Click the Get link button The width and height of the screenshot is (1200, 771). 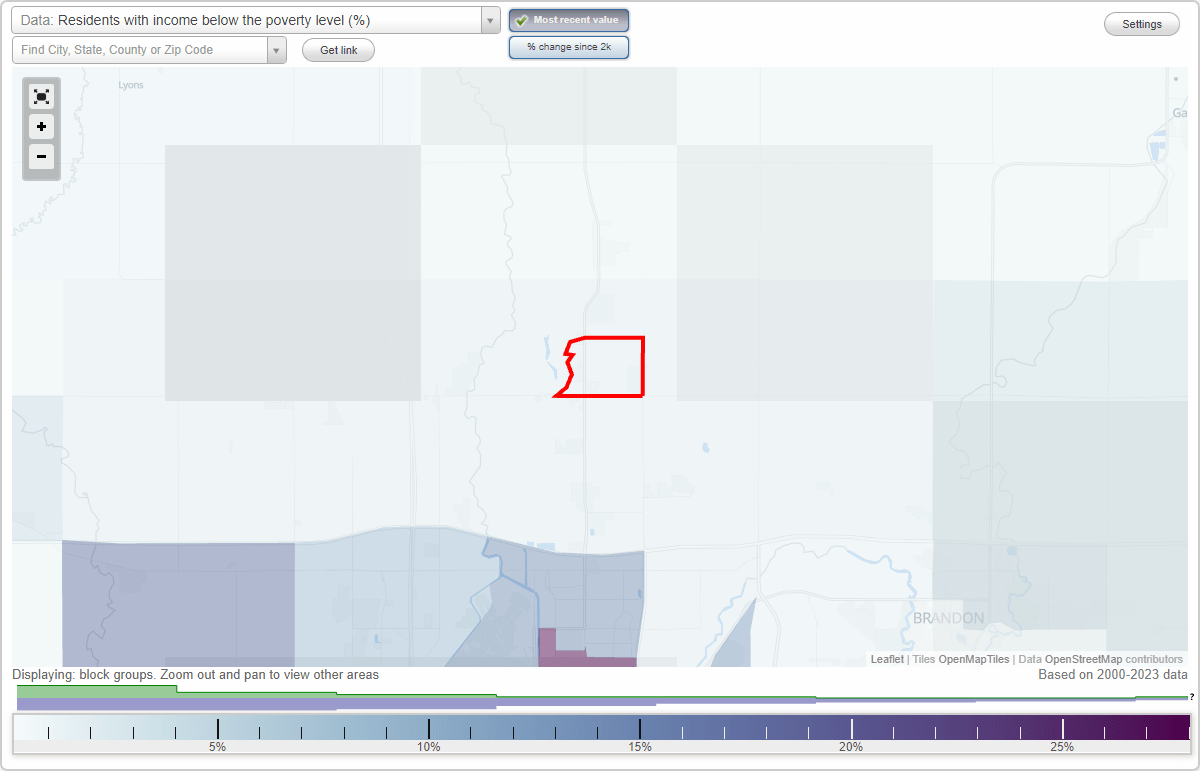click(x=338, y=49)
